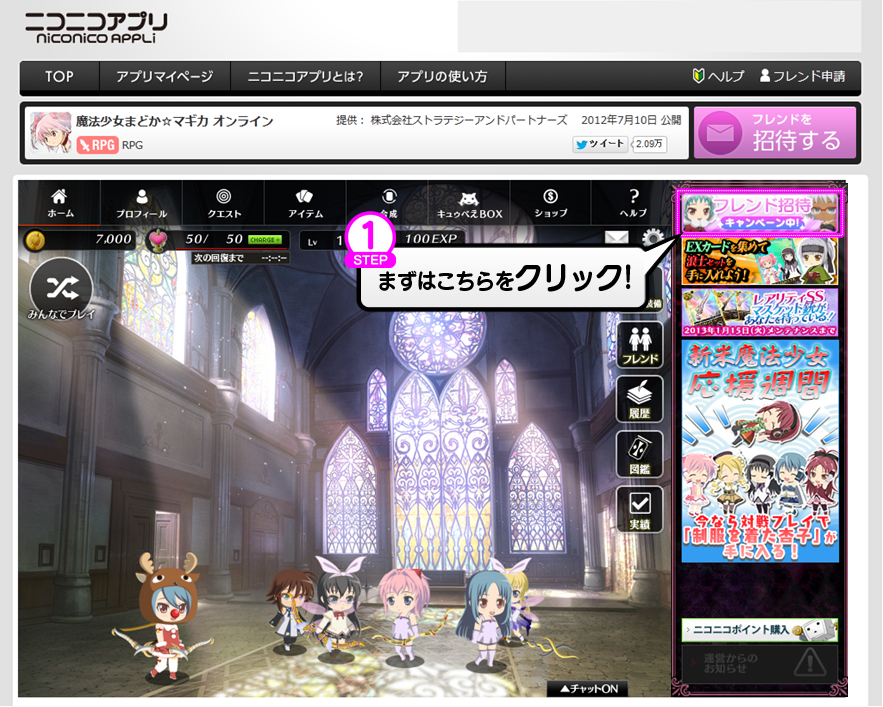Open the 運営からのお知らせ notice panel

pos(760,663)
